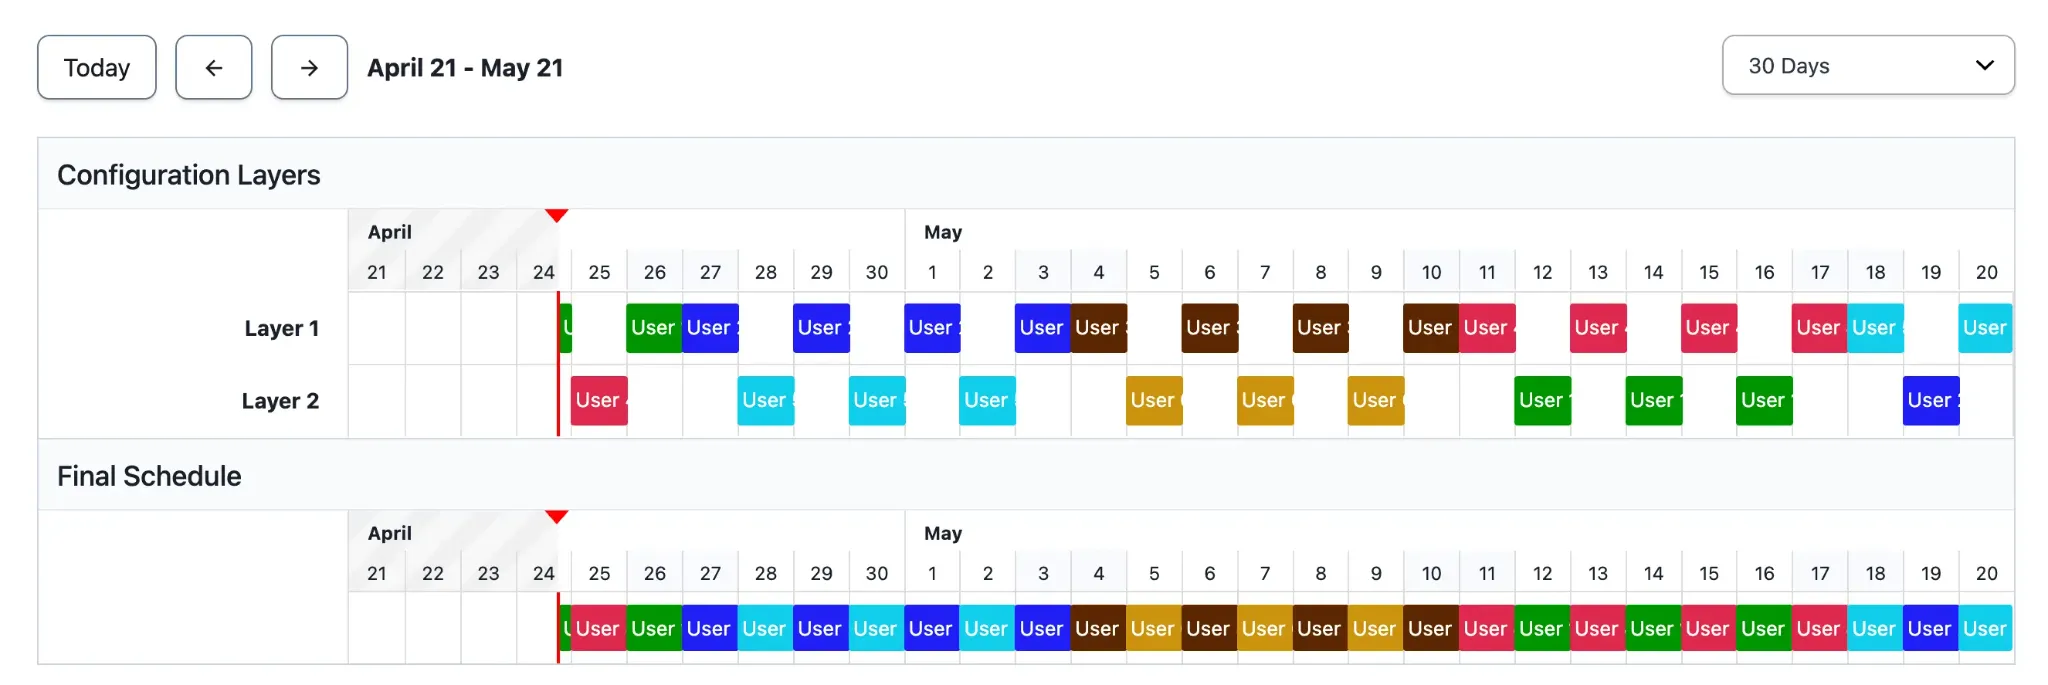This screenshot has width=2048, height=685.
Task: Select Layer 2 cyan shift on May 2
Action: pyautogui.click(x=987, y=401)
